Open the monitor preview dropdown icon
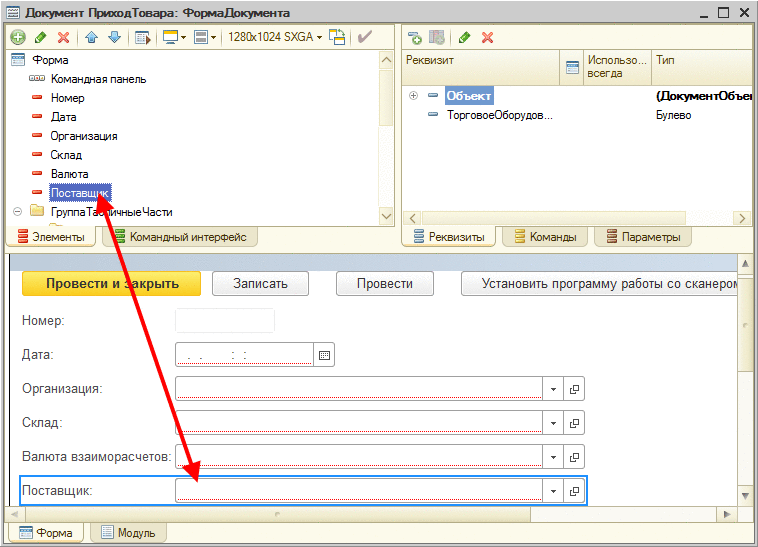This screenshot has width=758, height=547. [x=175, y=37]
